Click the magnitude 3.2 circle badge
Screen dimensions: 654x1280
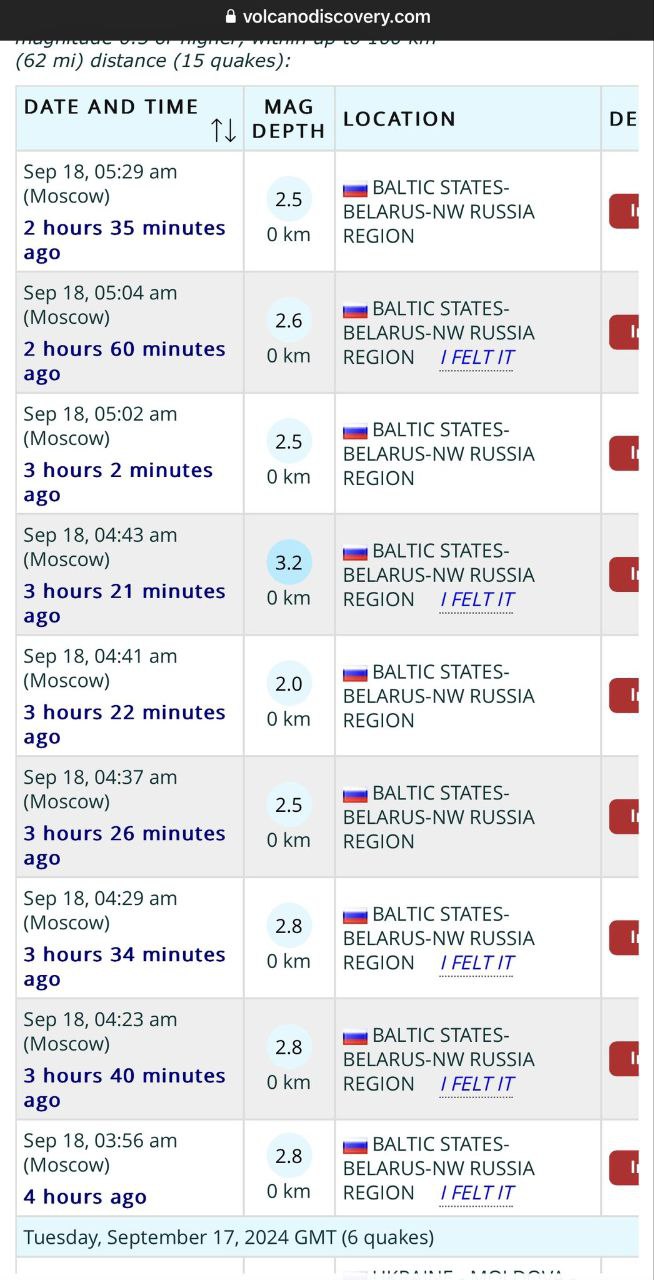(289, 563)
